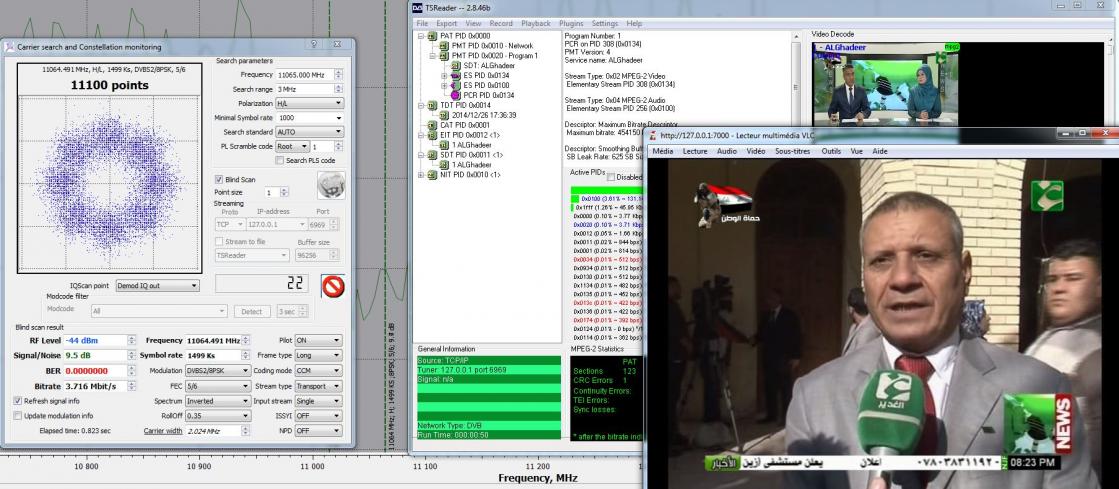The width and height of the screenshot is (1119, 489).
Task: Click the PMT PID 0x0020 Program 1 icon
Action: tap(445, 56)
